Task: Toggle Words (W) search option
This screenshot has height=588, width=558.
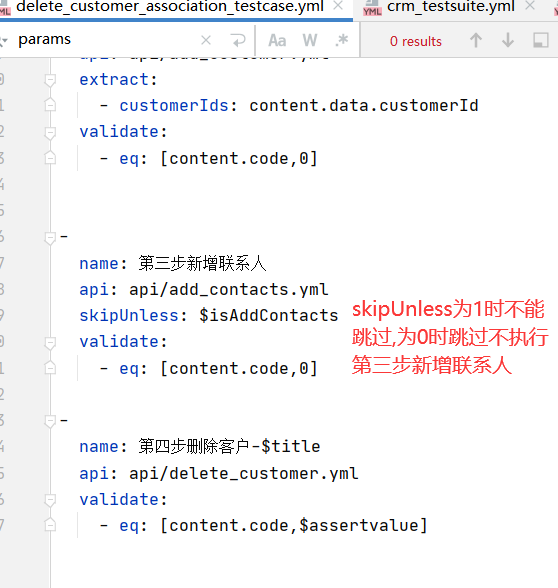Action: pos(310,40)
